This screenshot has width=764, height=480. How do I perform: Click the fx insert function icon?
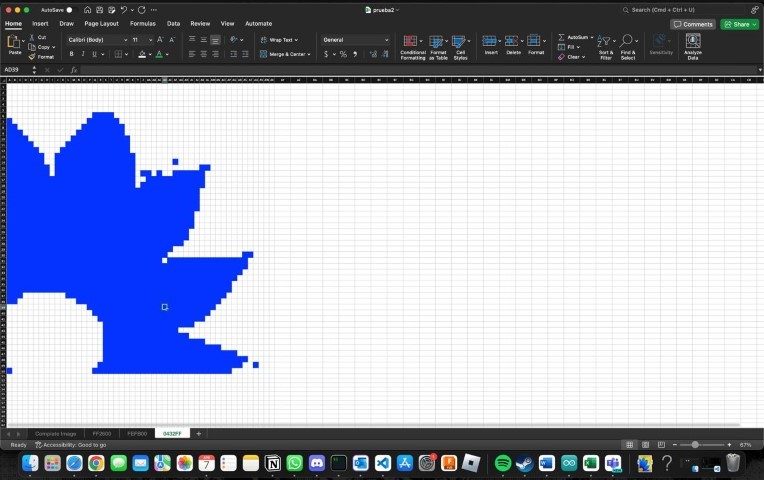click(74, 70)
